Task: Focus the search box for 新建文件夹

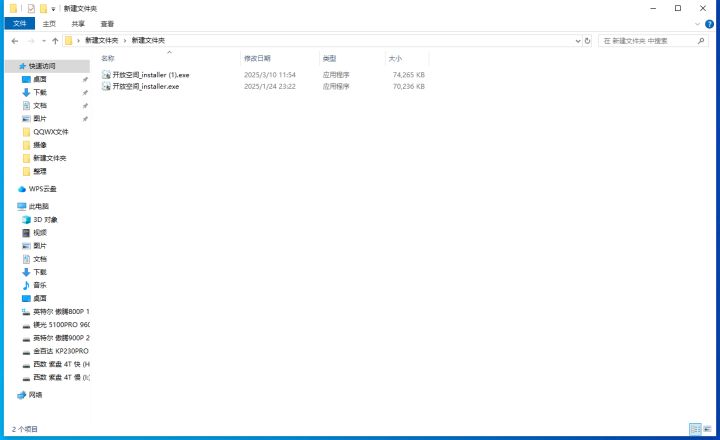Action: click(647, 41)
